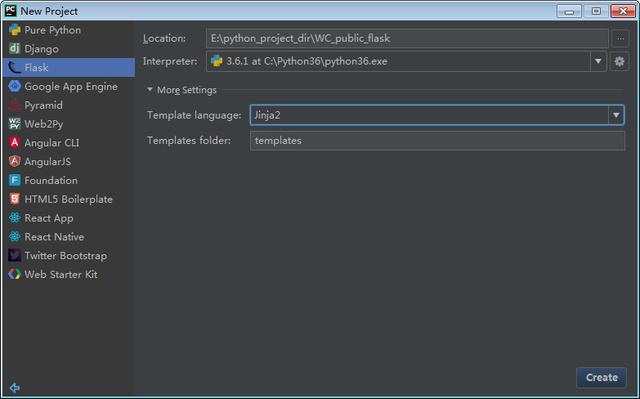
Task: Pick the HTML5 Boilerplate icon
Action: point(15,199)
